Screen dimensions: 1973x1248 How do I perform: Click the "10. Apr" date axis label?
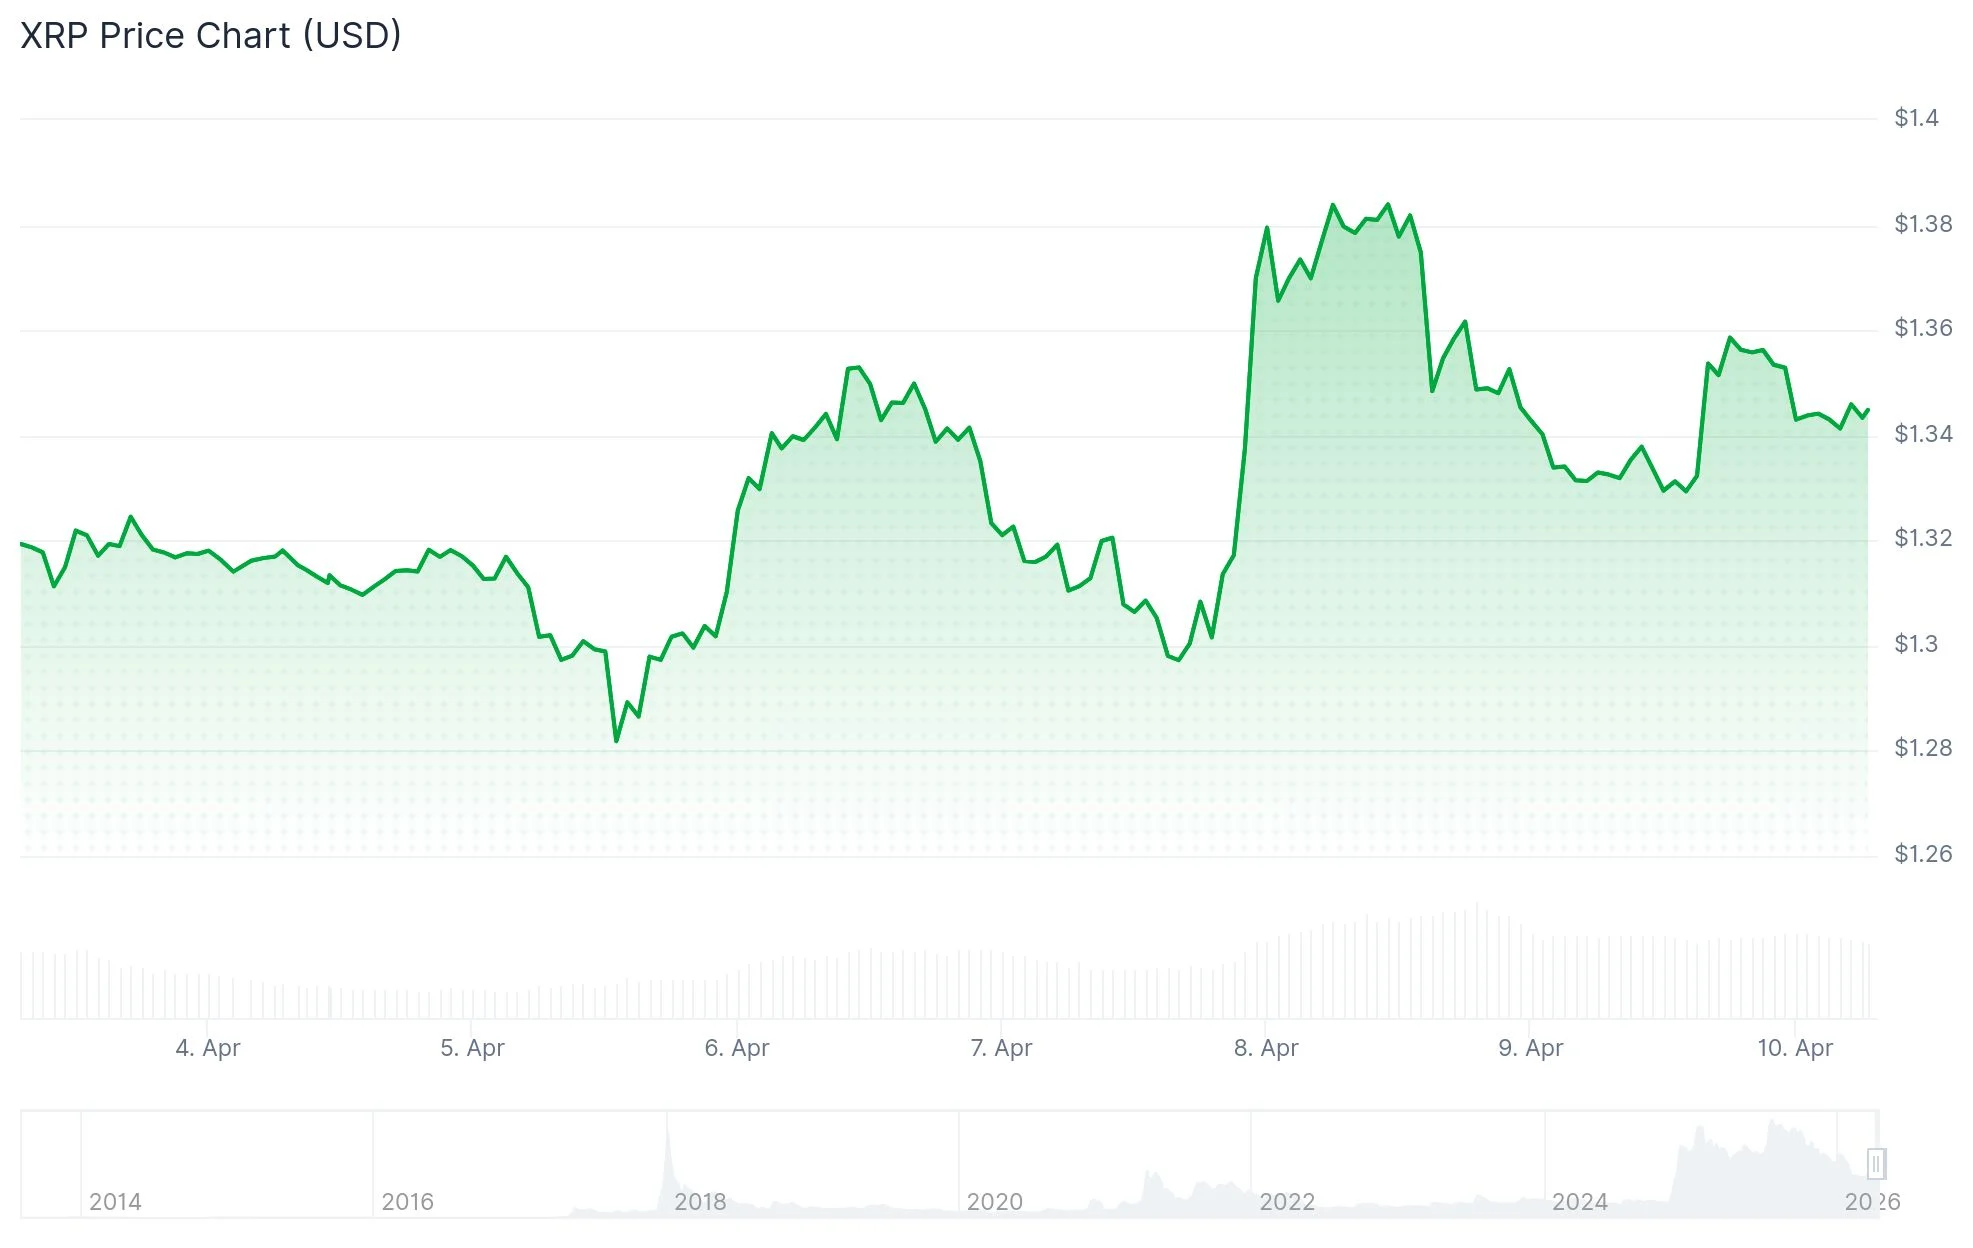click(x=1795, y=1048)
